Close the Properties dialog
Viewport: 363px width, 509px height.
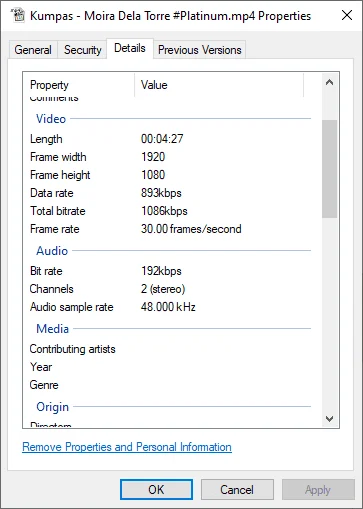click(x=347, y=15)
